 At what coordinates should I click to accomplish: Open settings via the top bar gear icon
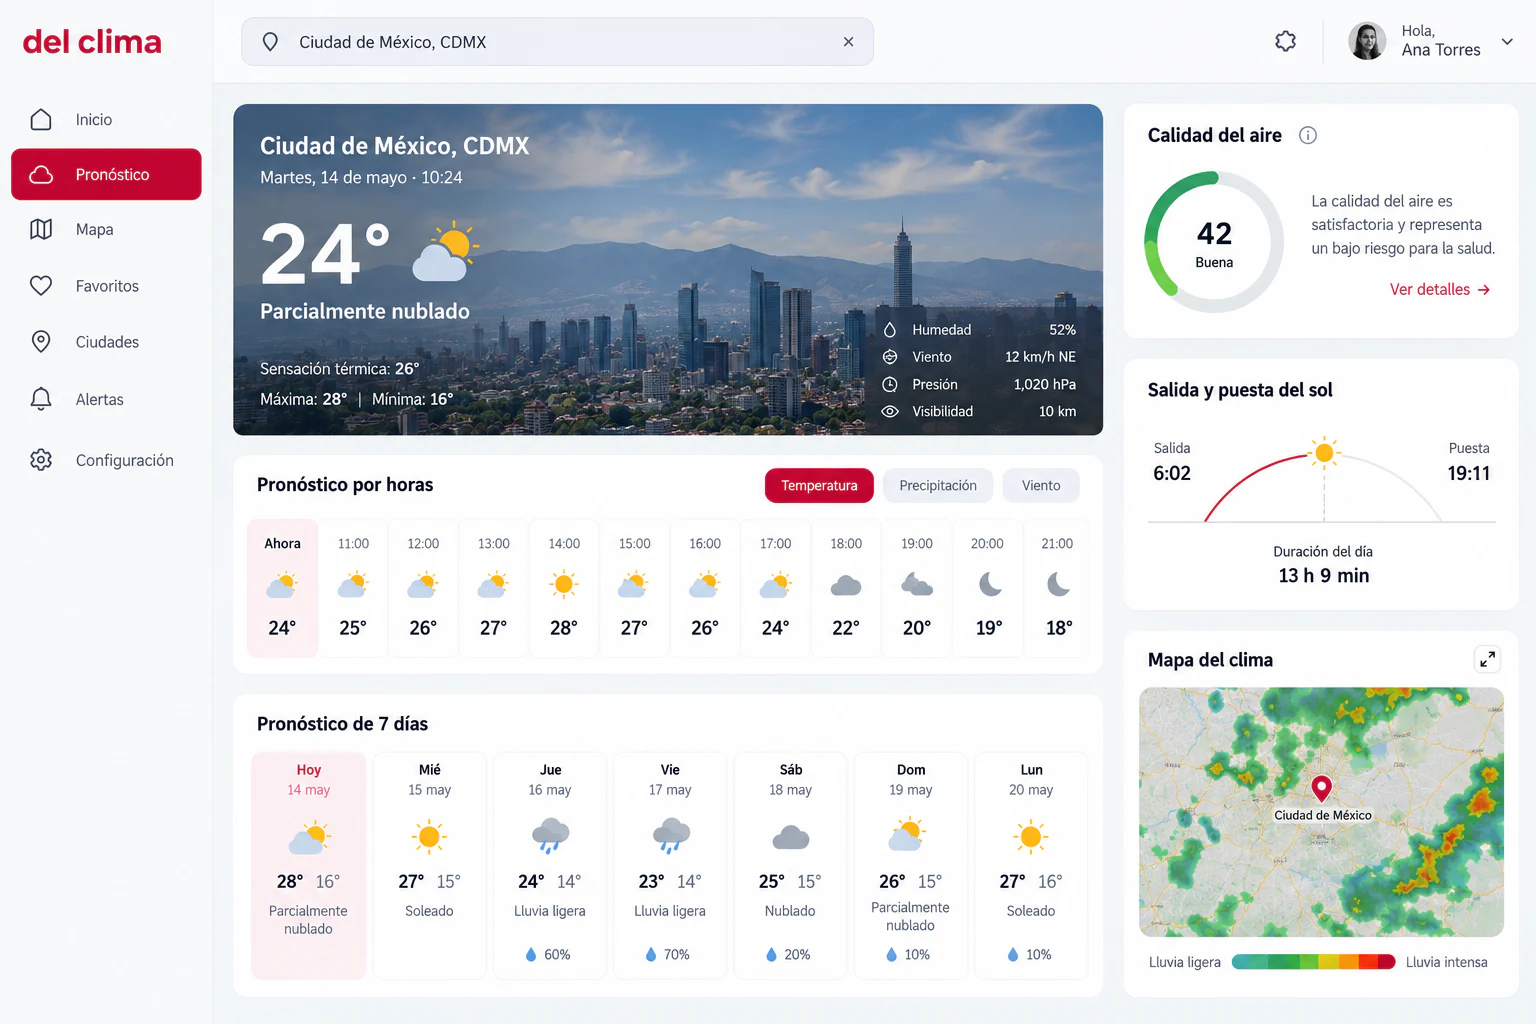click(x=1286, y=41)
